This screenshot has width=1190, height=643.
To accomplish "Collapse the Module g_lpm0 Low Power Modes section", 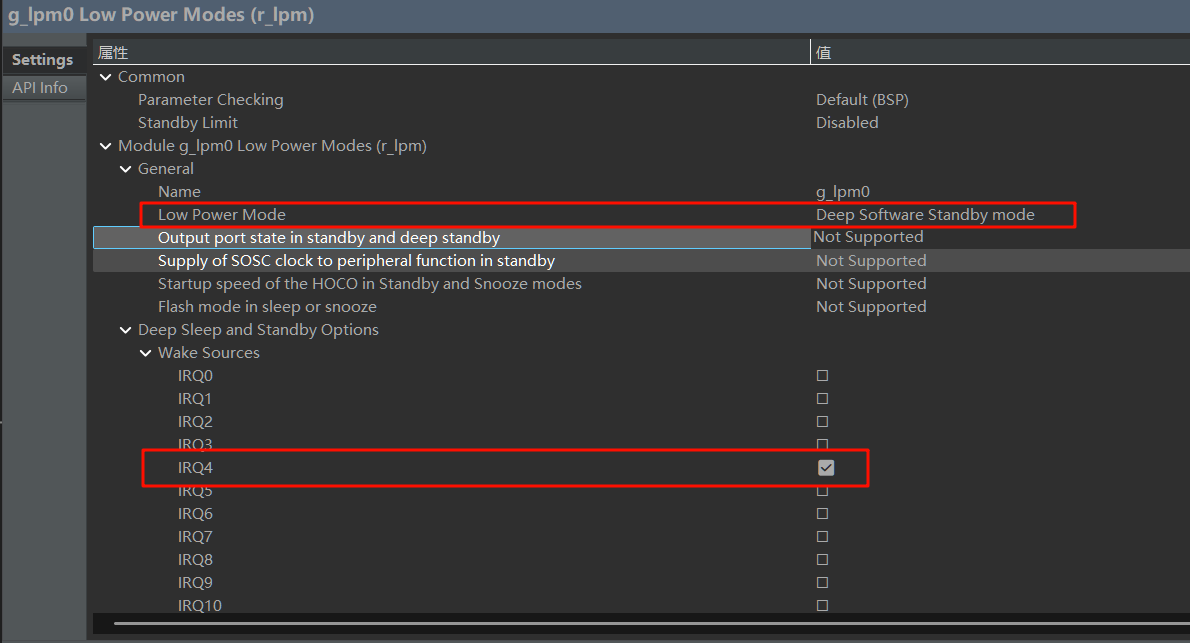I will tap(105, 146).
